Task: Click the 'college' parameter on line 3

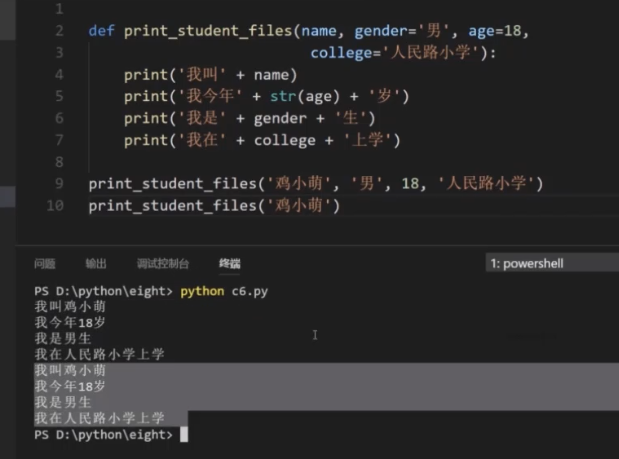Action: 341,53
